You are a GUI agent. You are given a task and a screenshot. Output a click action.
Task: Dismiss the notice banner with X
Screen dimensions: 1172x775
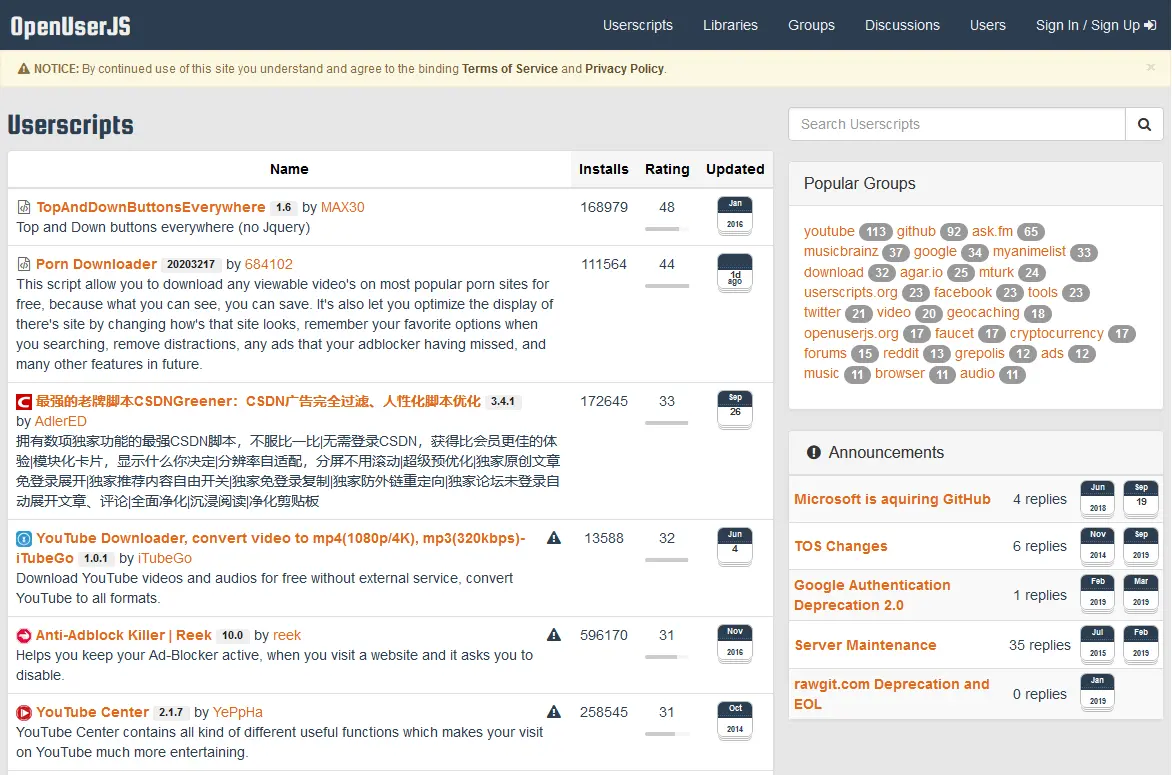pyautogui.click(x=1150, y=67)
